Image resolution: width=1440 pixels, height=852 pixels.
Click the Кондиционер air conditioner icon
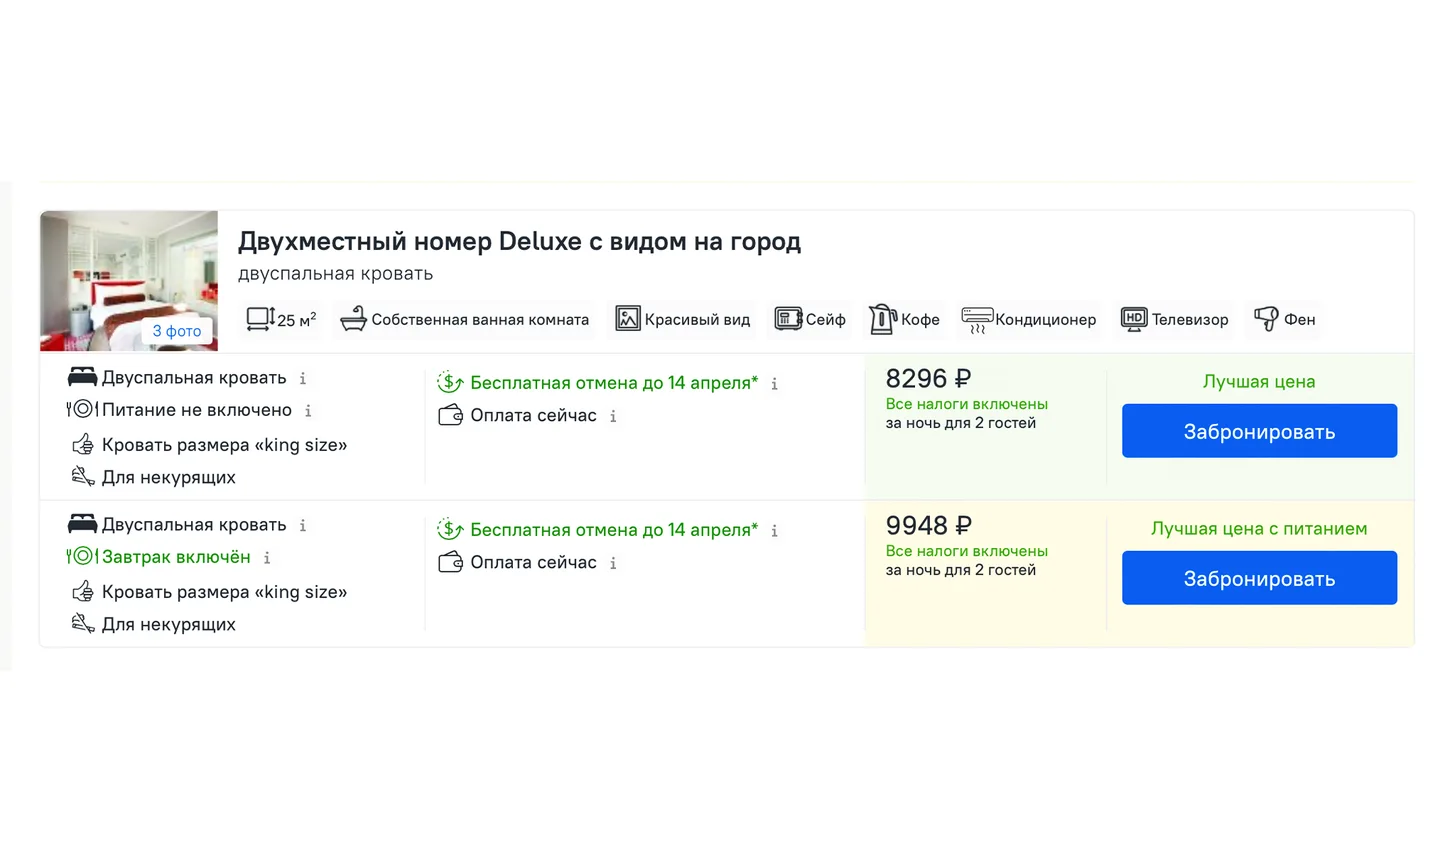click(976, 320)
